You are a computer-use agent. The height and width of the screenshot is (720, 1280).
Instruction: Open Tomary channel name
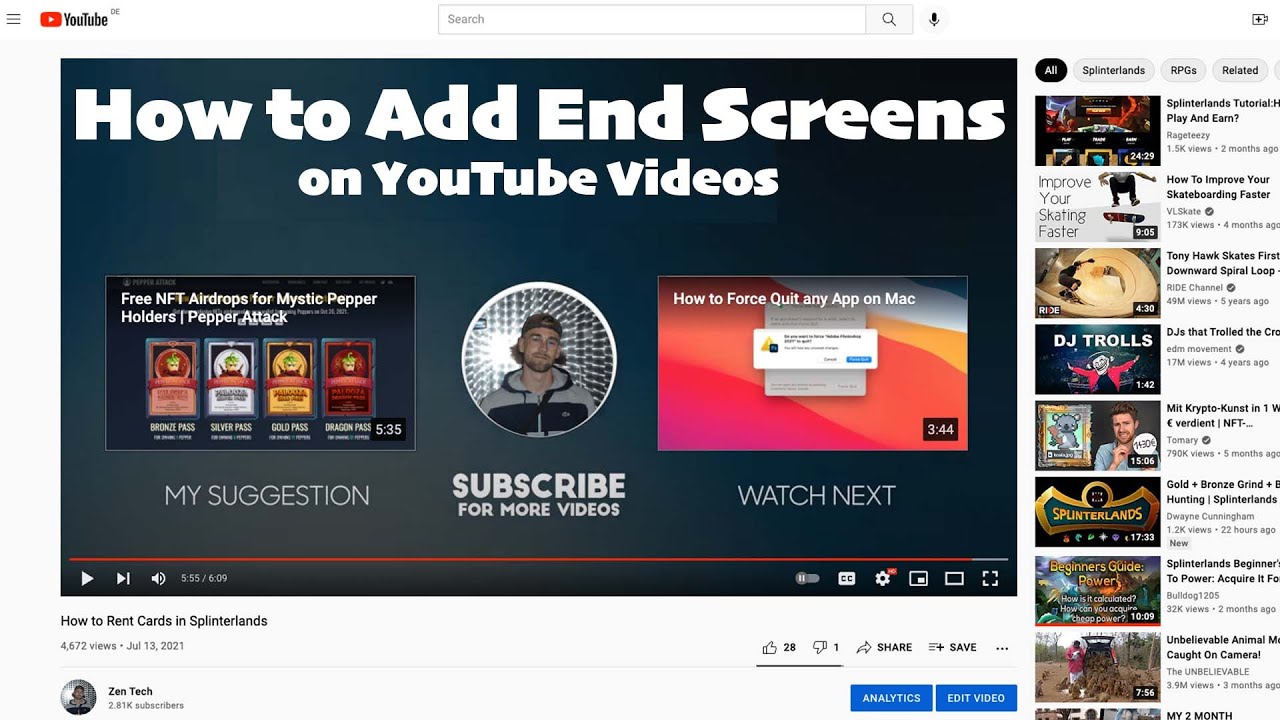(1183, 440)
